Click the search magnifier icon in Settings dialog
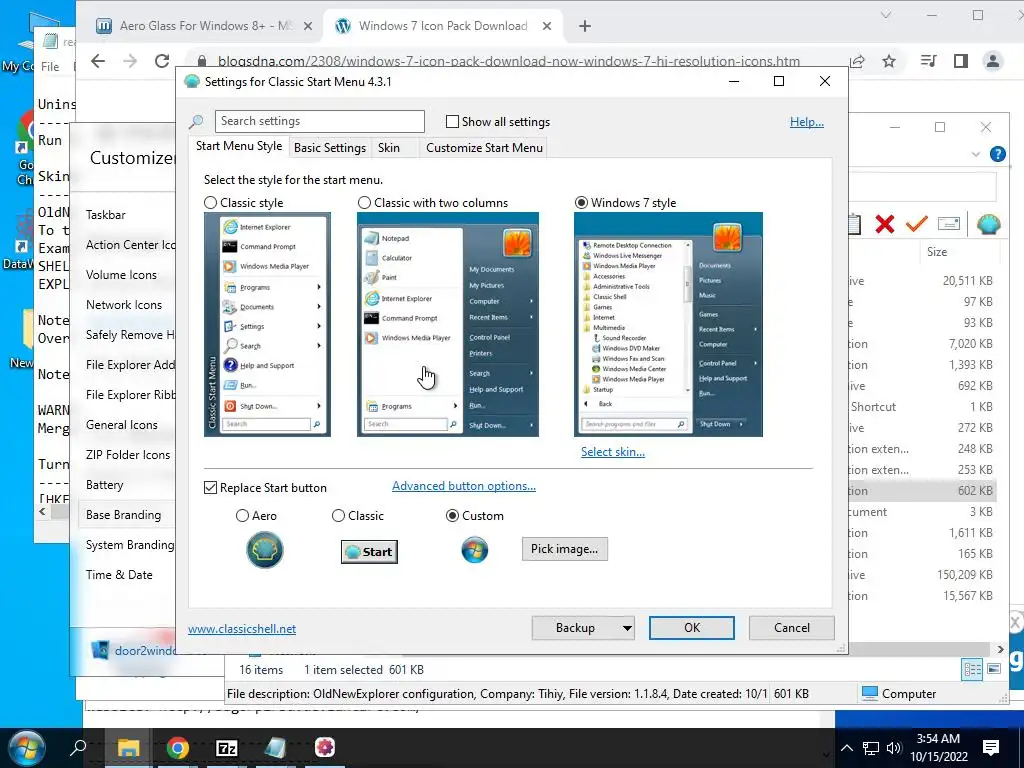The image size is (1024, 768). [x=196, y=121]
